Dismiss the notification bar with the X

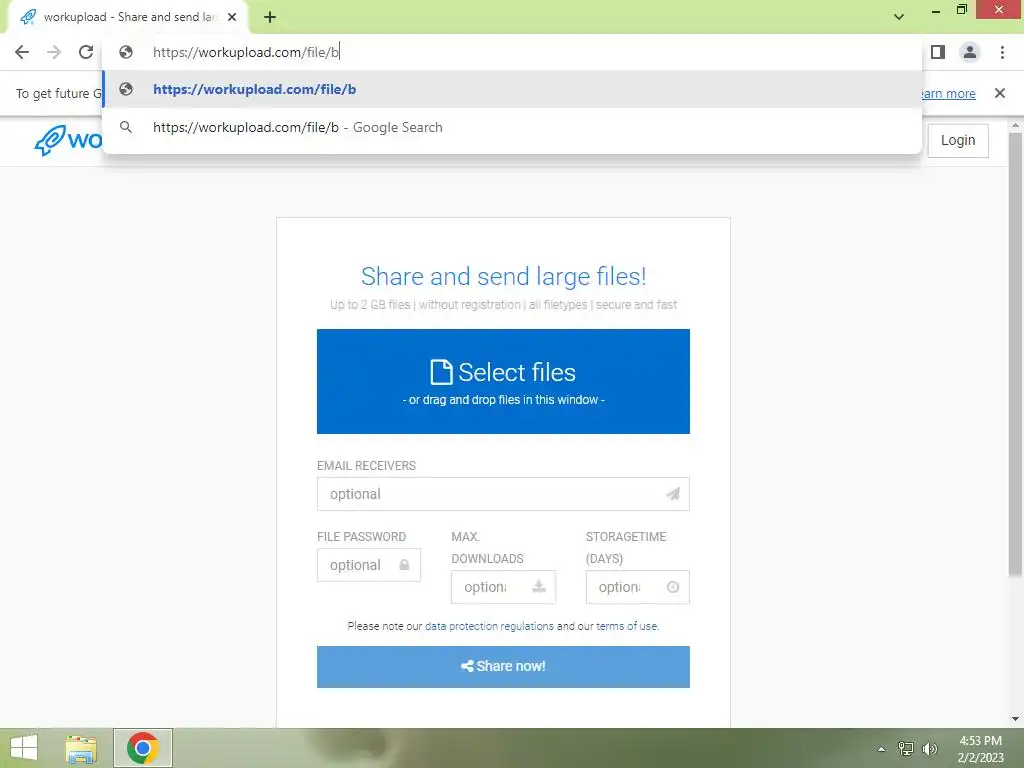(999, 93)
